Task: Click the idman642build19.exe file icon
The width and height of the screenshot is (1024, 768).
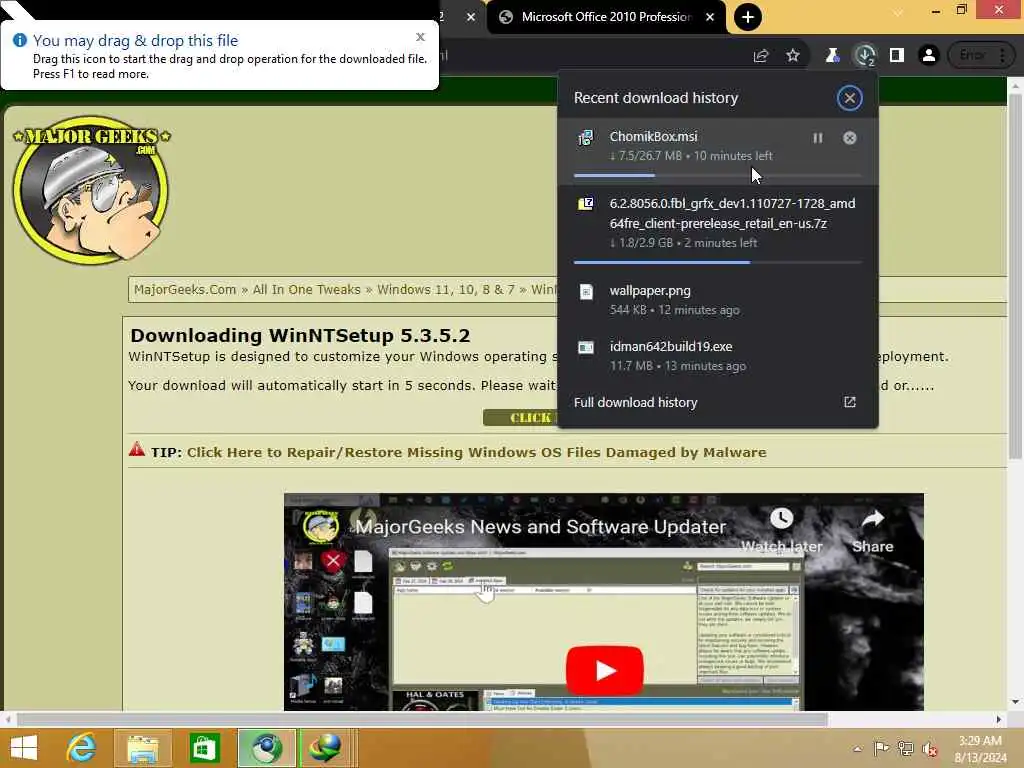Action: (x=586, y=347)
